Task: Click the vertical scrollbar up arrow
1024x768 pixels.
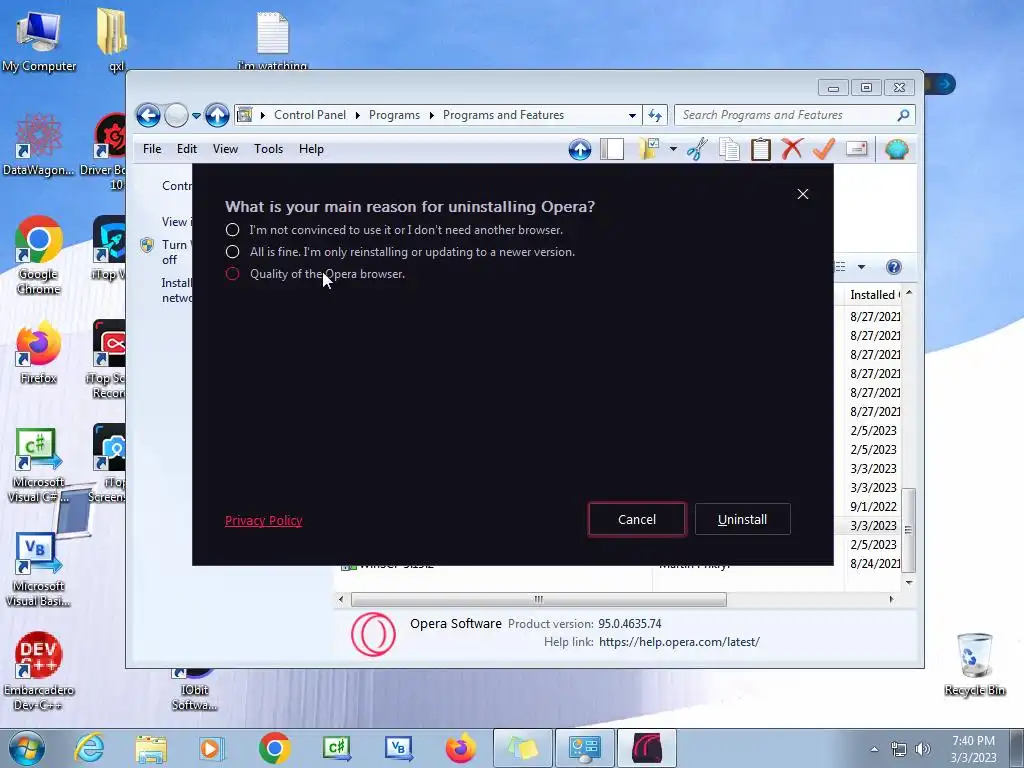Action: coord(908,294)
